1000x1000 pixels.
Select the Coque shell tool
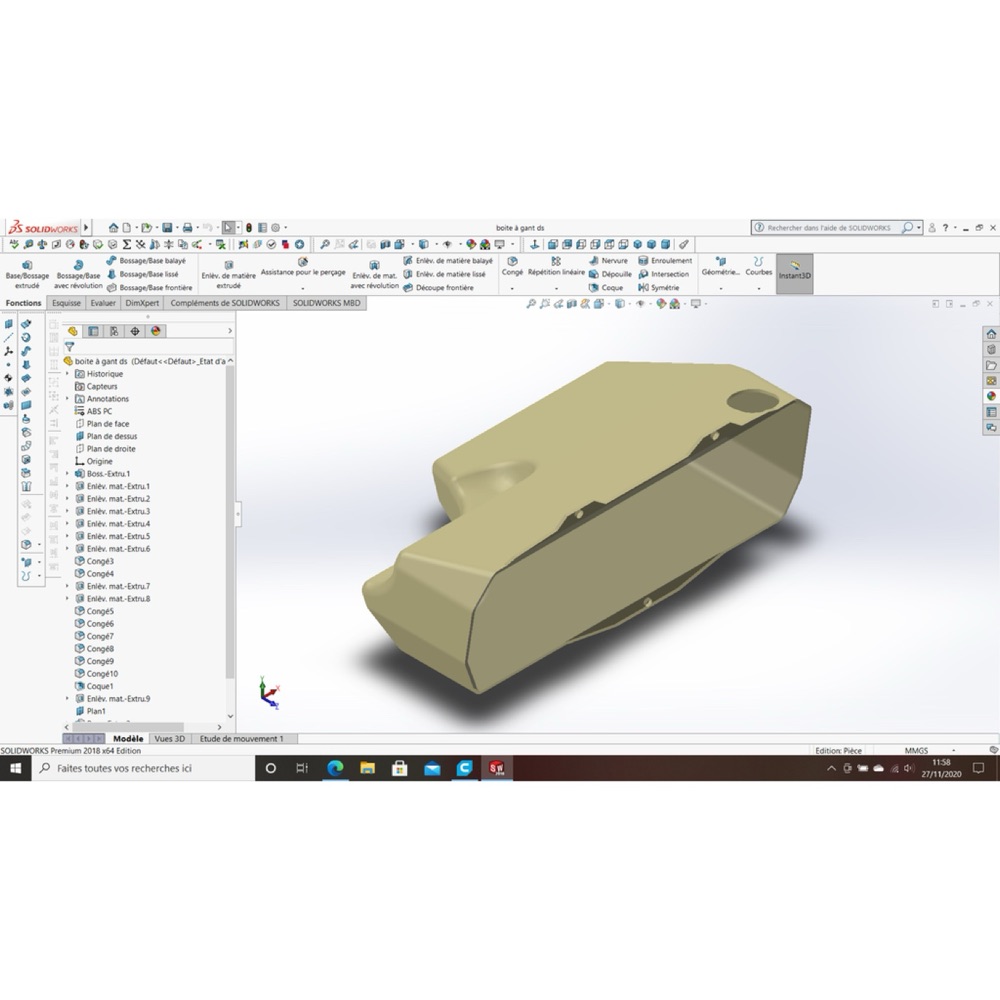tap(605, 288)
